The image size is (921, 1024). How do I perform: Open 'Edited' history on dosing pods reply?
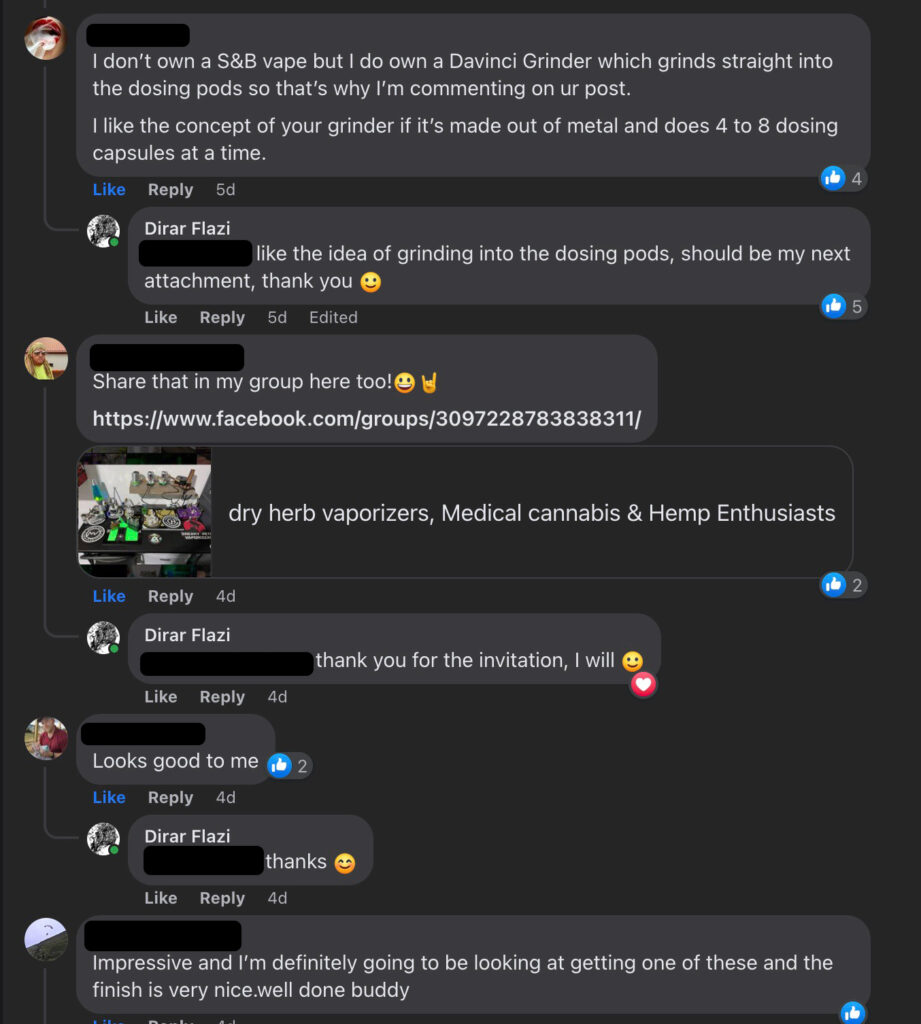pyautogui.click(x=333, y=317)
